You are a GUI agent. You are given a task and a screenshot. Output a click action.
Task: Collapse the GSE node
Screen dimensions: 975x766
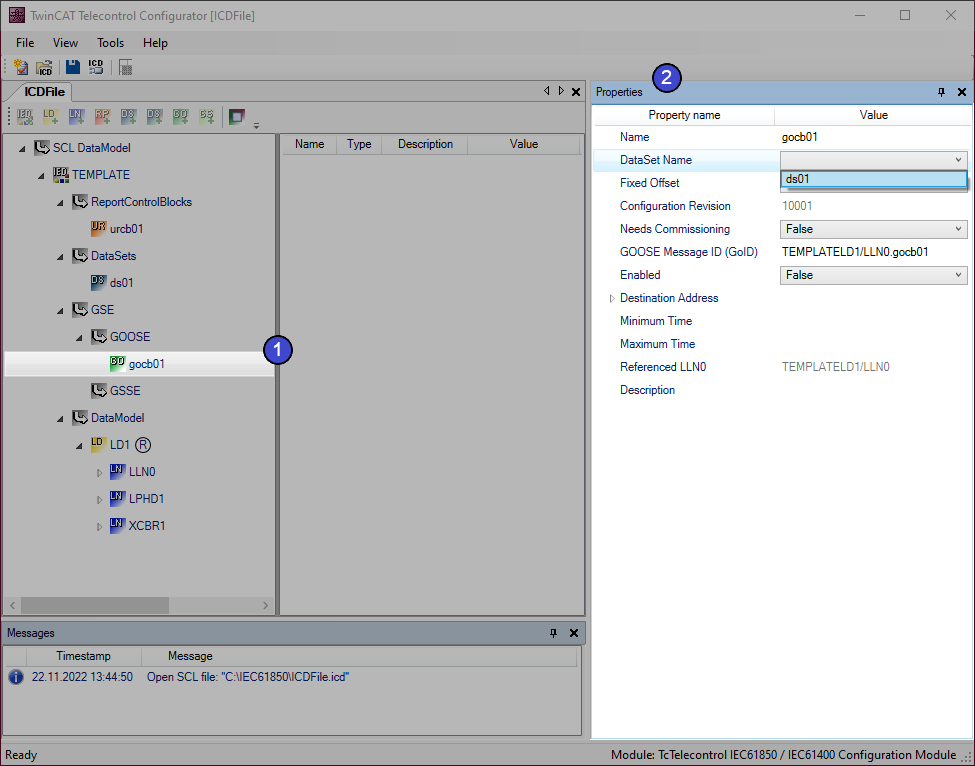[60, 311]
